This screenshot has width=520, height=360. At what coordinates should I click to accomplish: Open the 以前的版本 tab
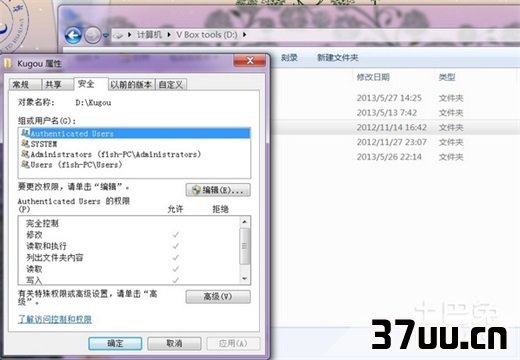click(131, 85)
